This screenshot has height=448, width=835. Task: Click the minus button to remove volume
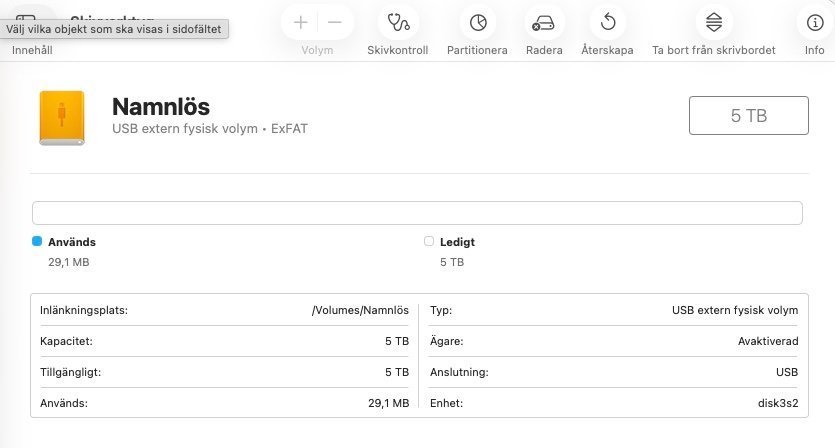coord(334,22)
